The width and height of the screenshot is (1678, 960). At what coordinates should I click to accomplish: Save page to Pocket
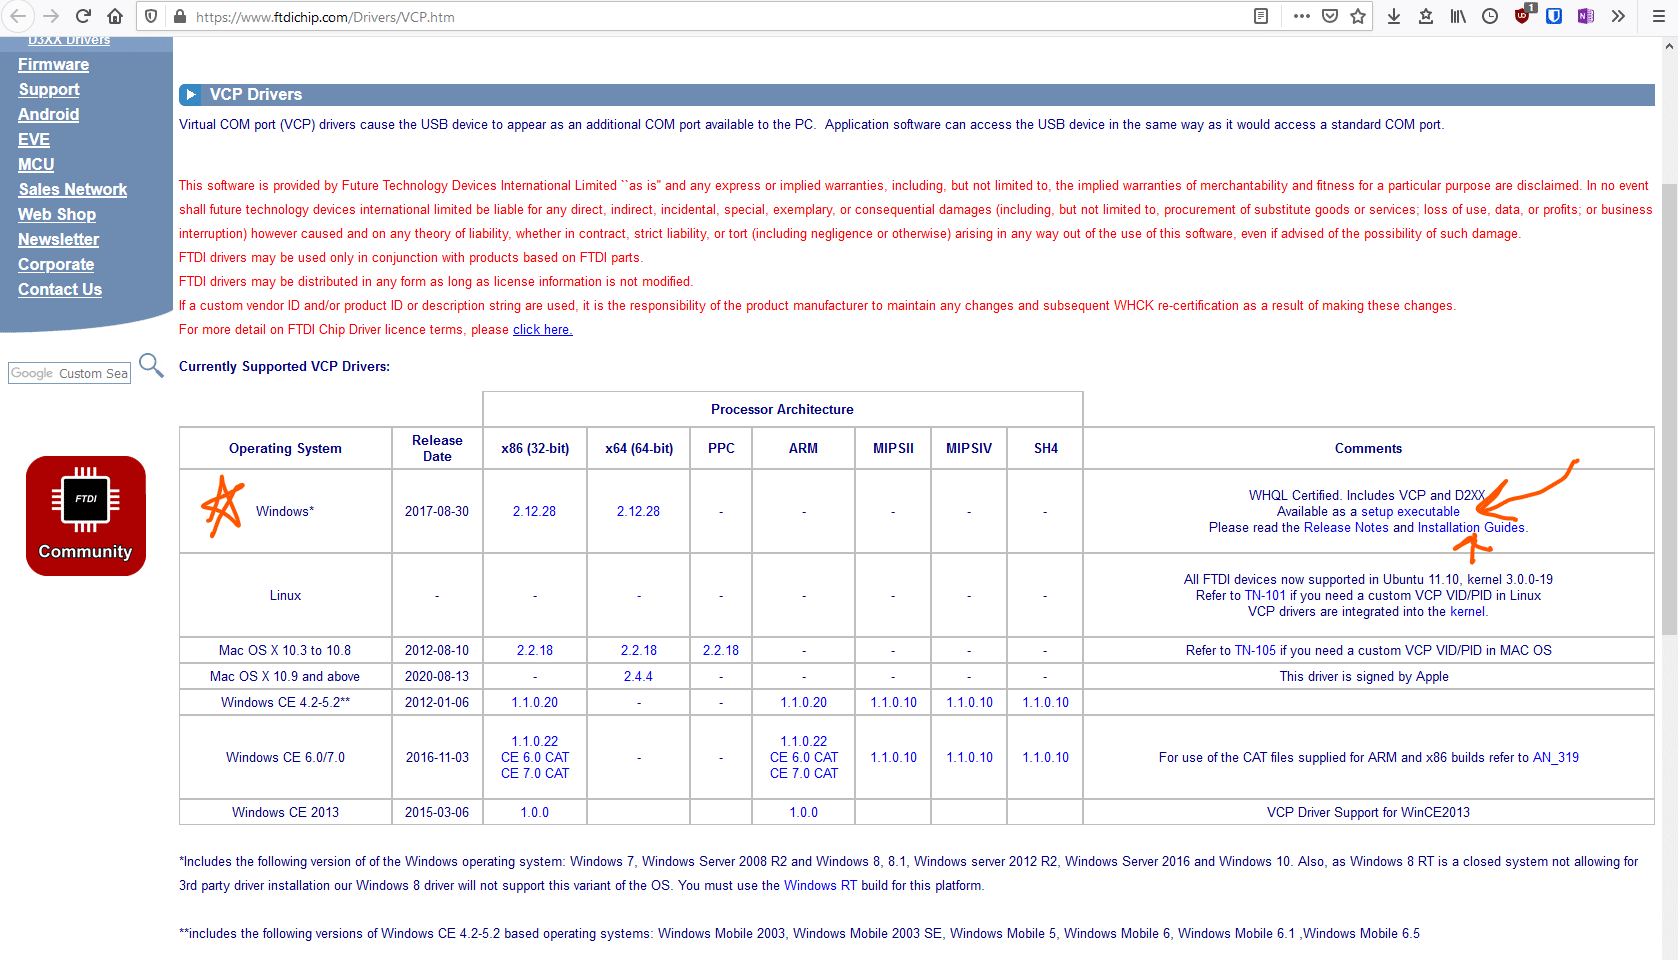(x=1330, y=16)
